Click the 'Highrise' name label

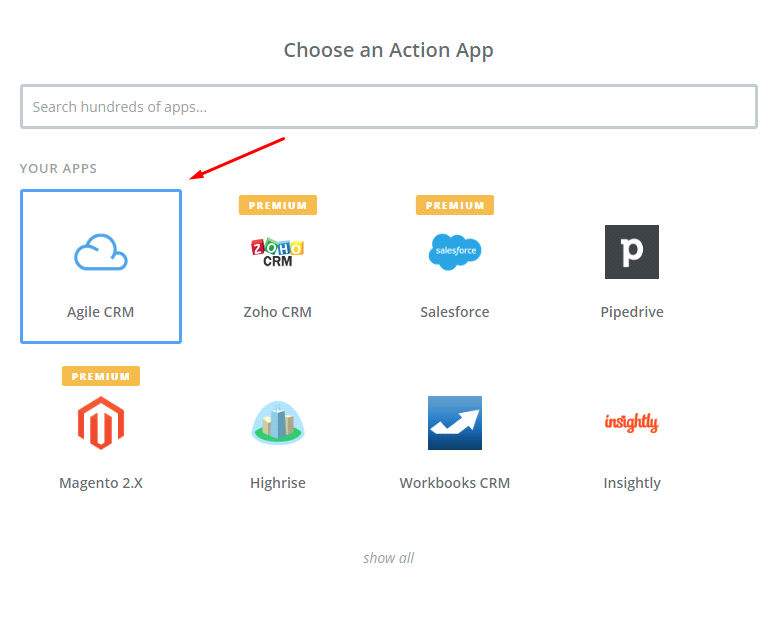pyautogui.click(x=277, y=483)
